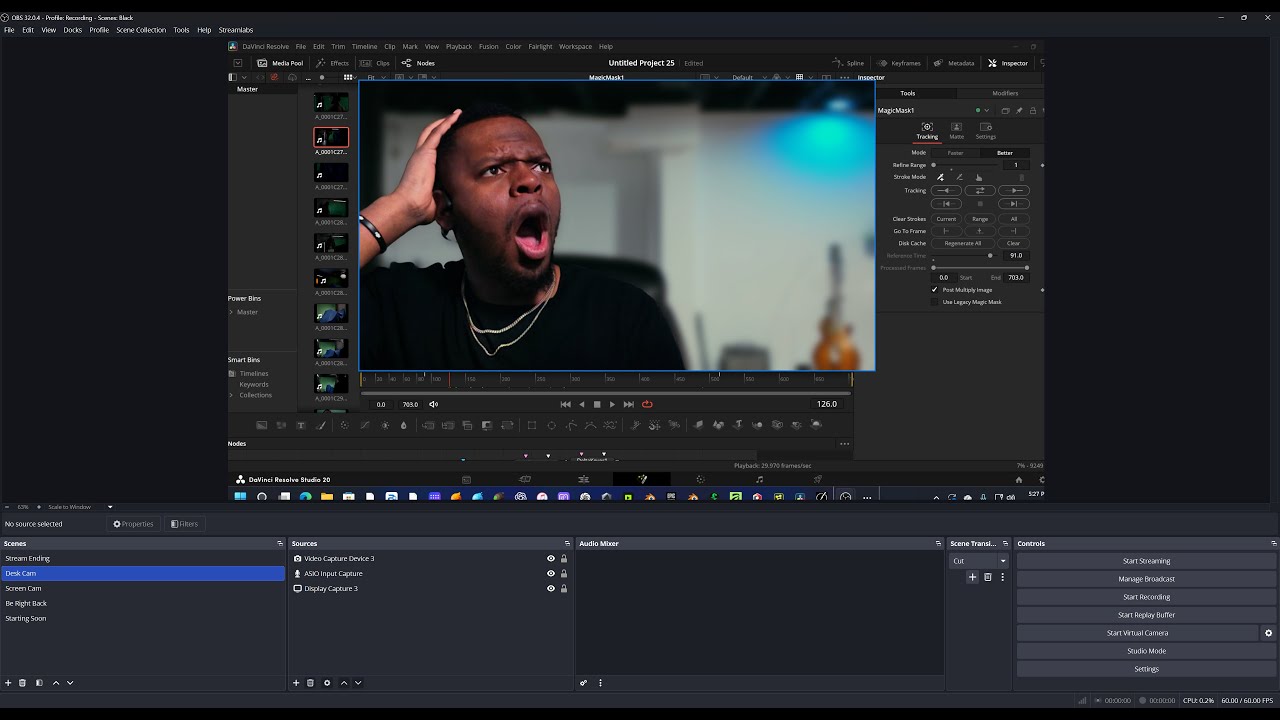
Task: Open the Nodes panel options menu
Action: click(844, 444)
